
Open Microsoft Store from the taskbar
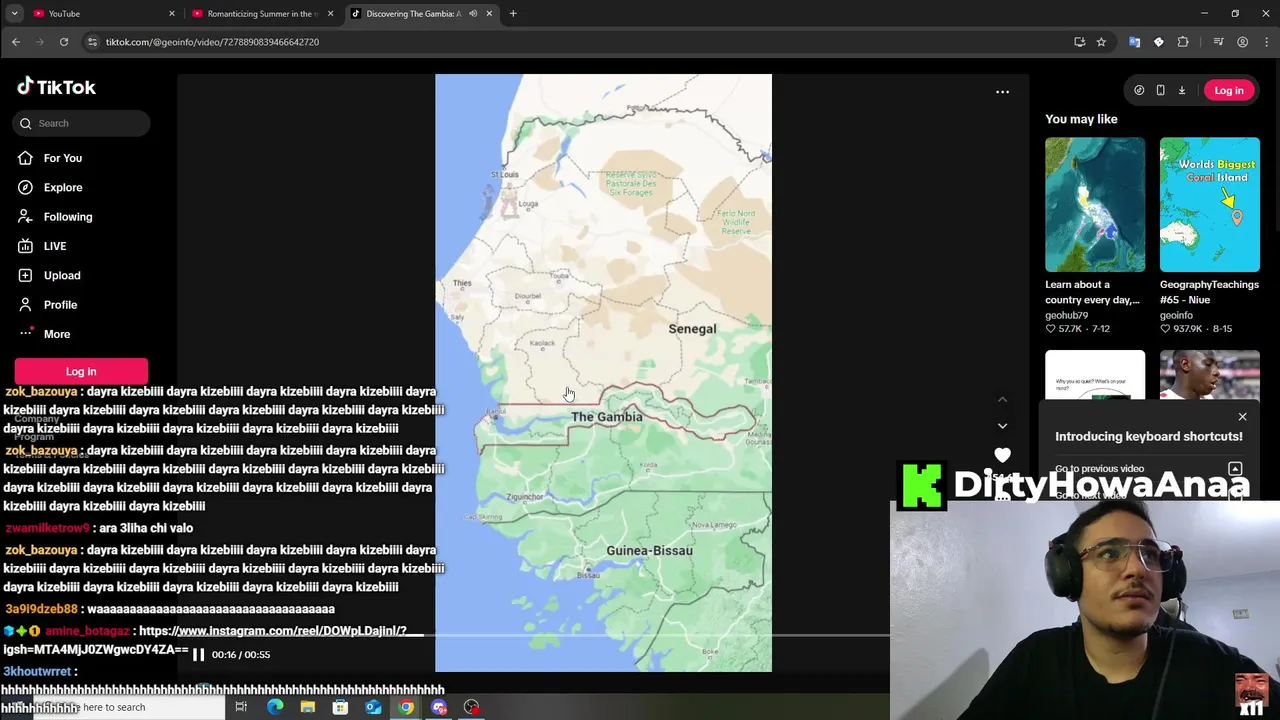[x=340, y=707]
